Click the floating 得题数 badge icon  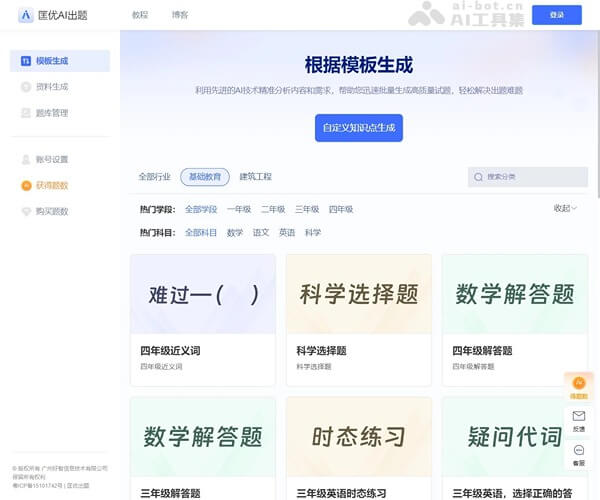[579, 384]
